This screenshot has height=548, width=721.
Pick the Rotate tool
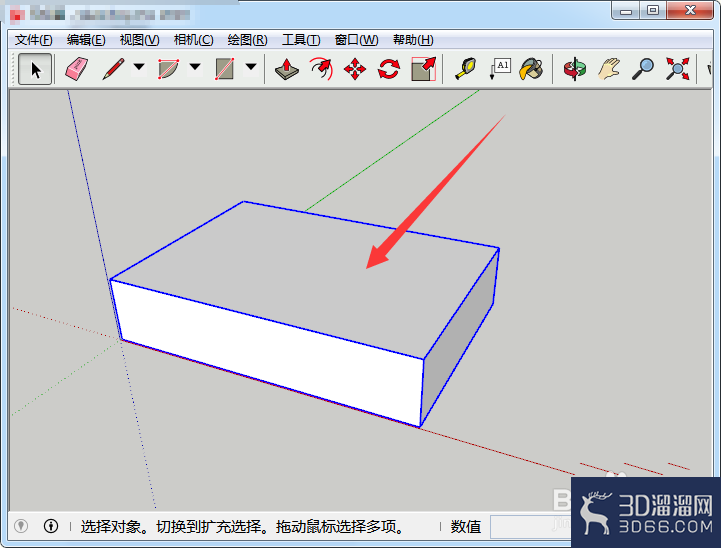[x=389, y=69]
